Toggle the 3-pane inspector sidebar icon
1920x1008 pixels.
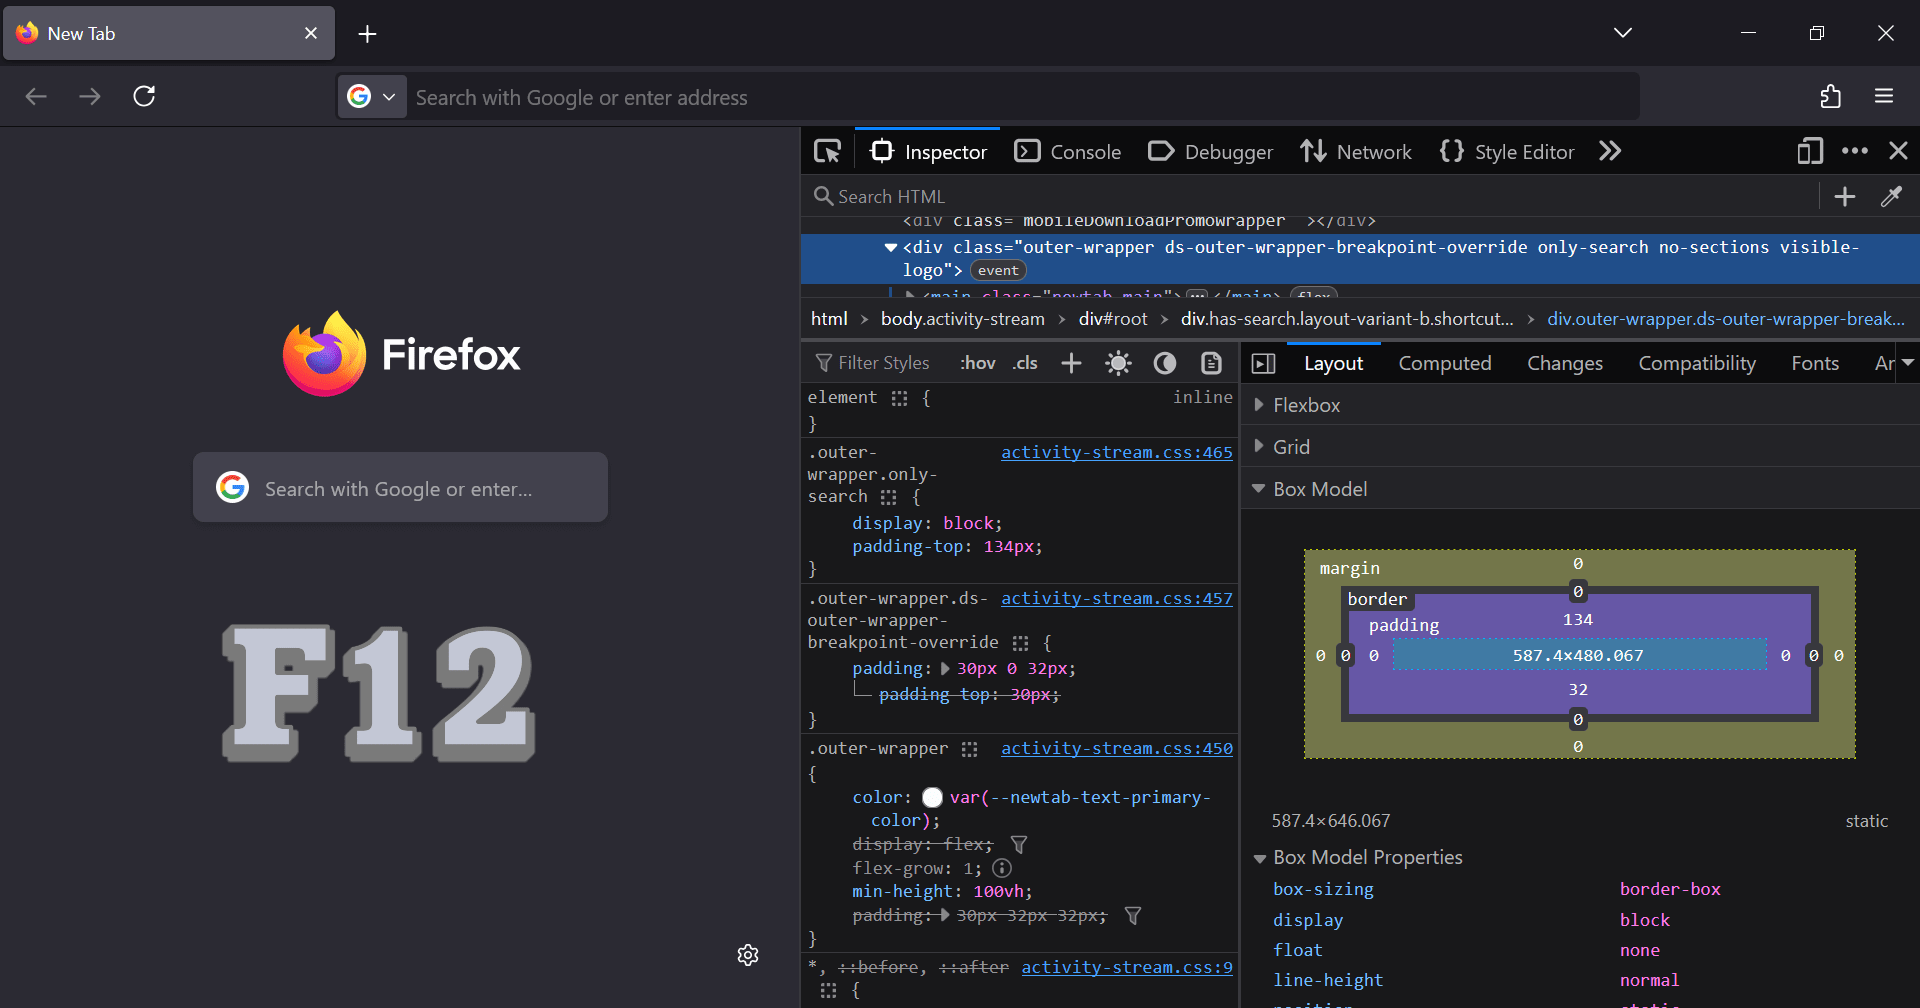click(x=1264, y=363)
